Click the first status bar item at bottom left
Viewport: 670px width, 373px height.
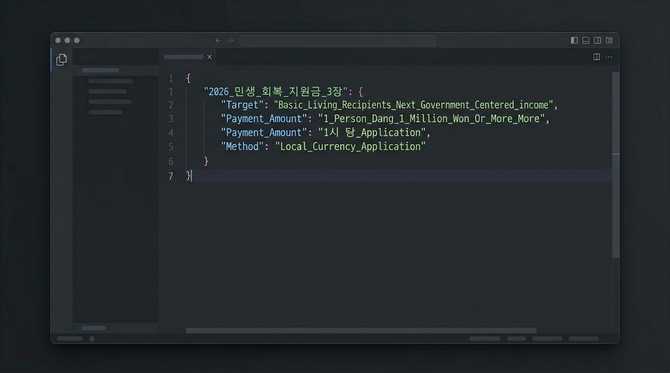[70, 338]
